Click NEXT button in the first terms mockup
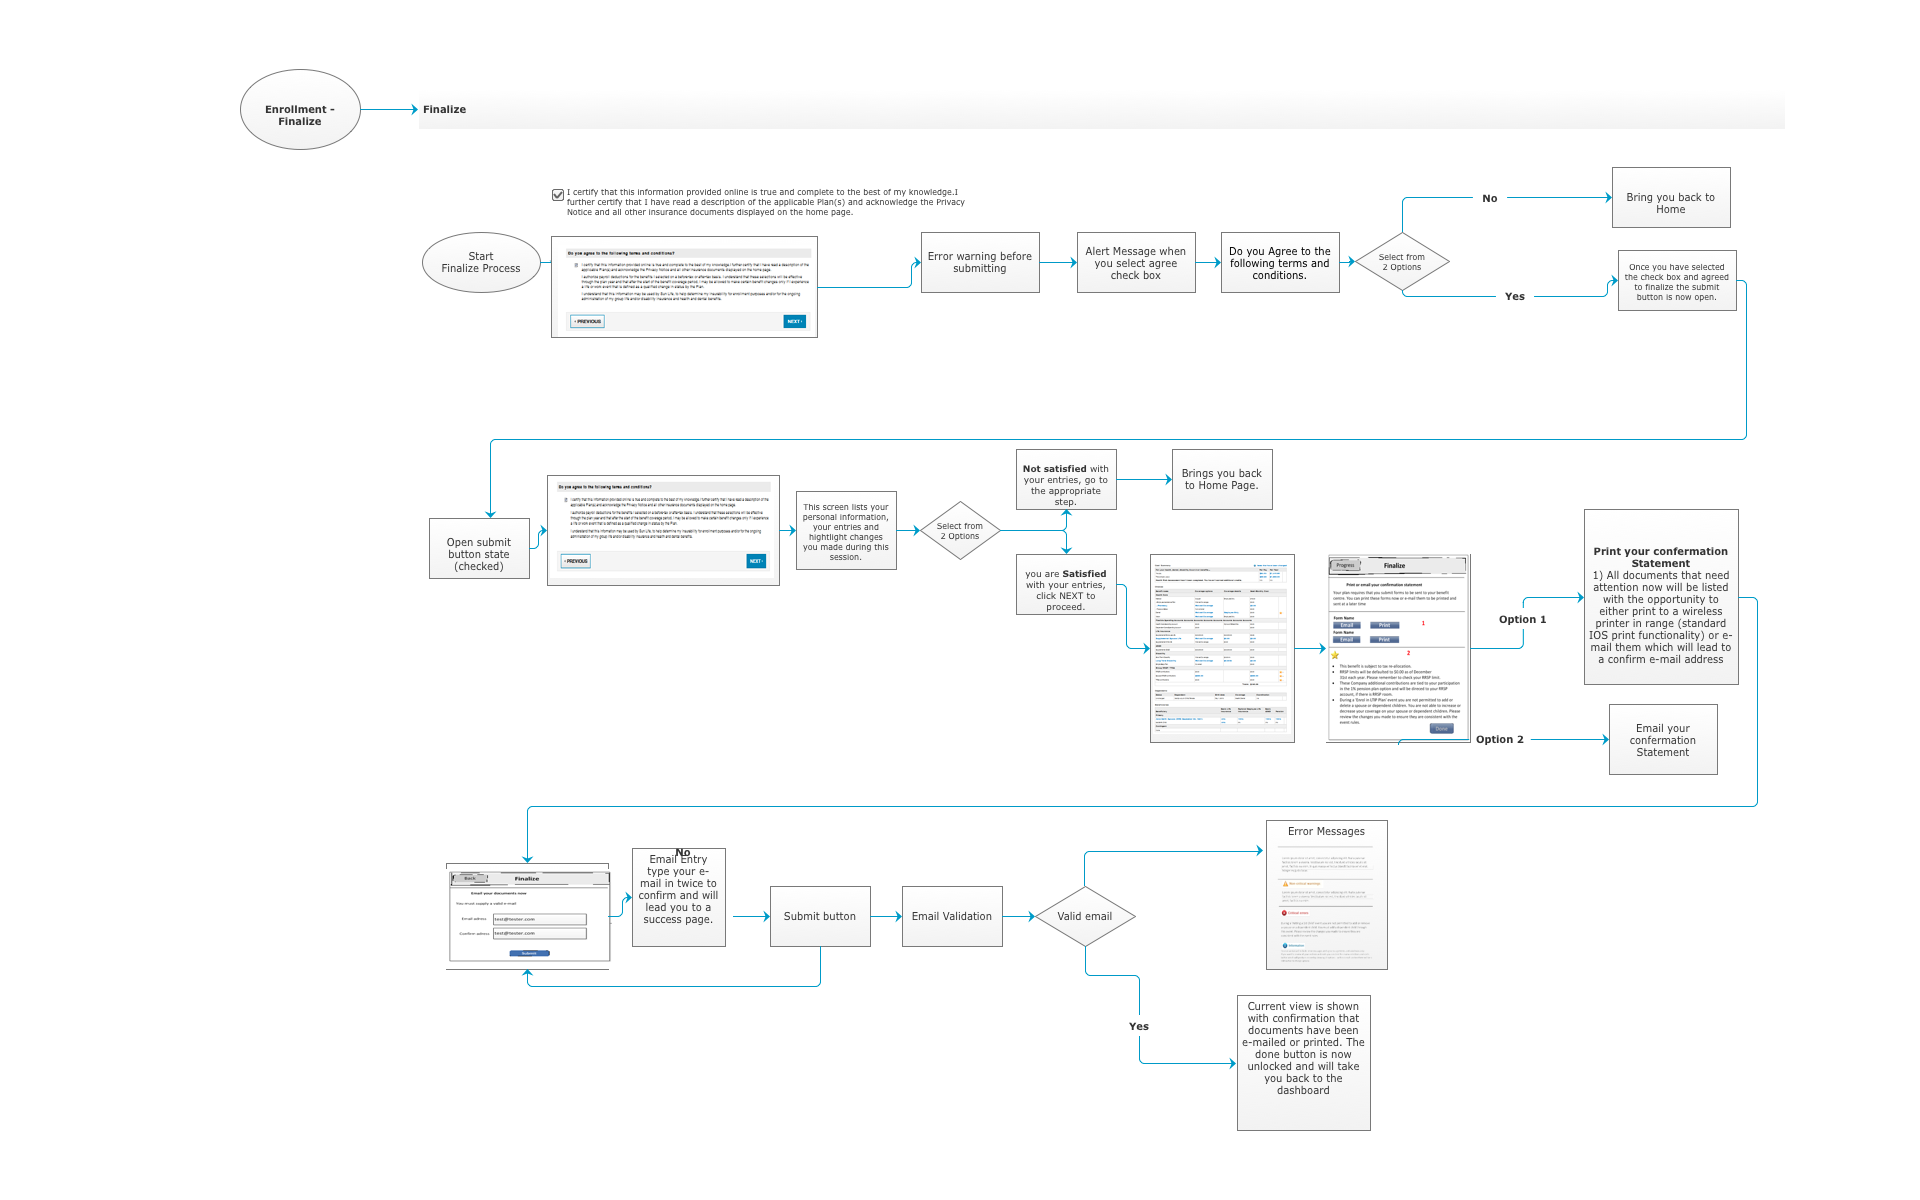Screen dimensions: 1920x1200 [794, 321]
